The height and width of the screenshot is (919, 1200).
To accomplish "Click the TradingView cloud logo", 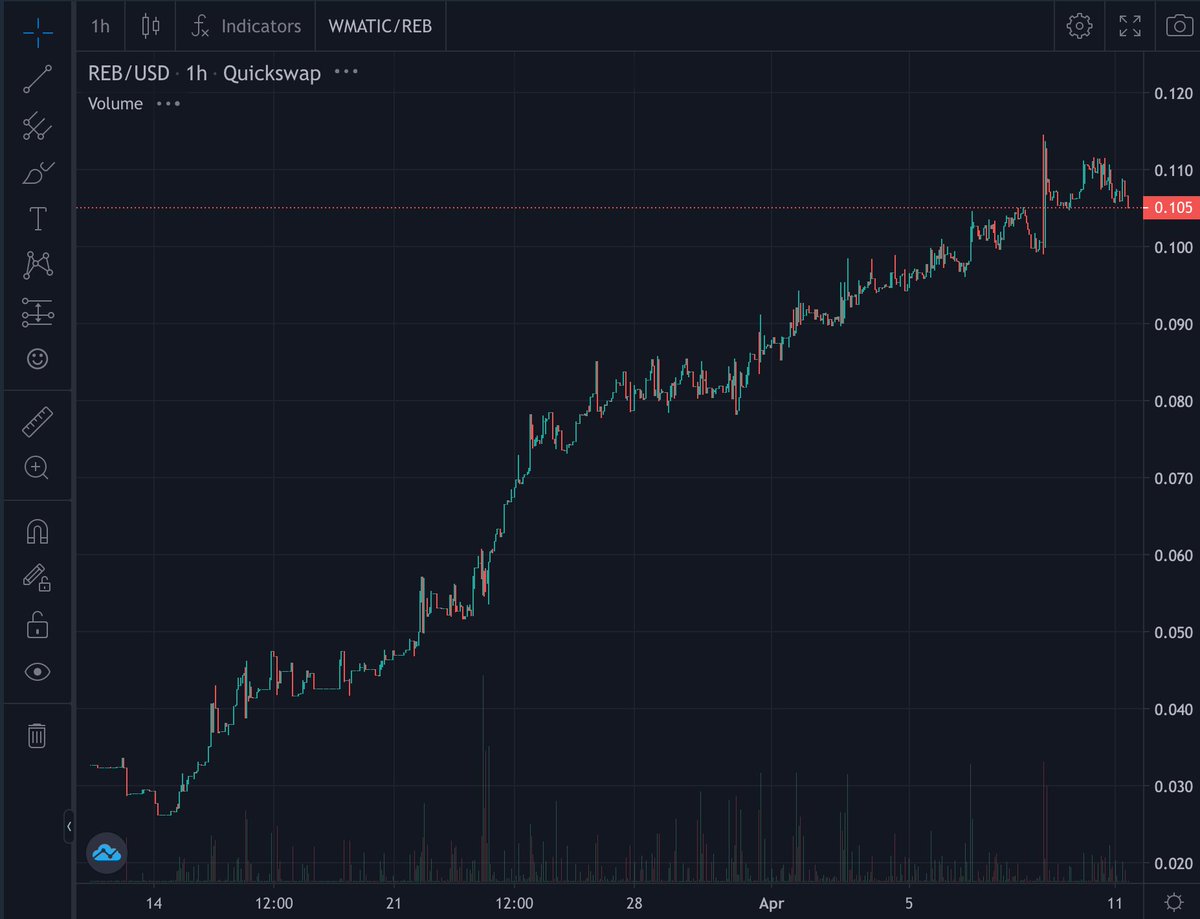I will 107,853.
